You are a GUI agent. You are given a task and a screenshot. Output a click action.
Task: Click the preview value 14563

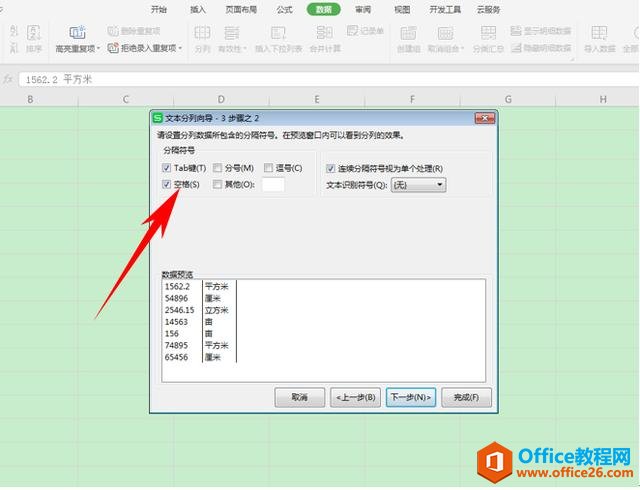[176, 322]
